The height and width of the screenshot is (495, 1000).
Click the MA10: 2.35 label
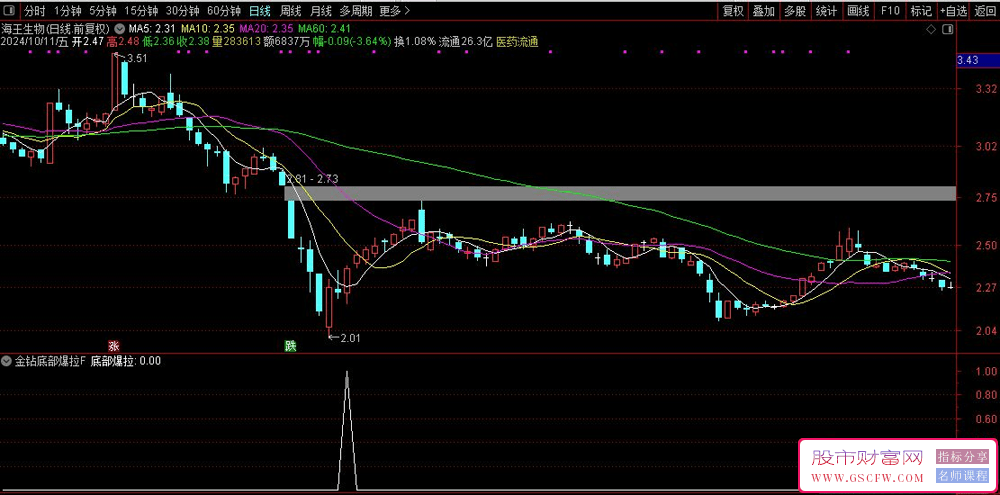coord(208,29)
